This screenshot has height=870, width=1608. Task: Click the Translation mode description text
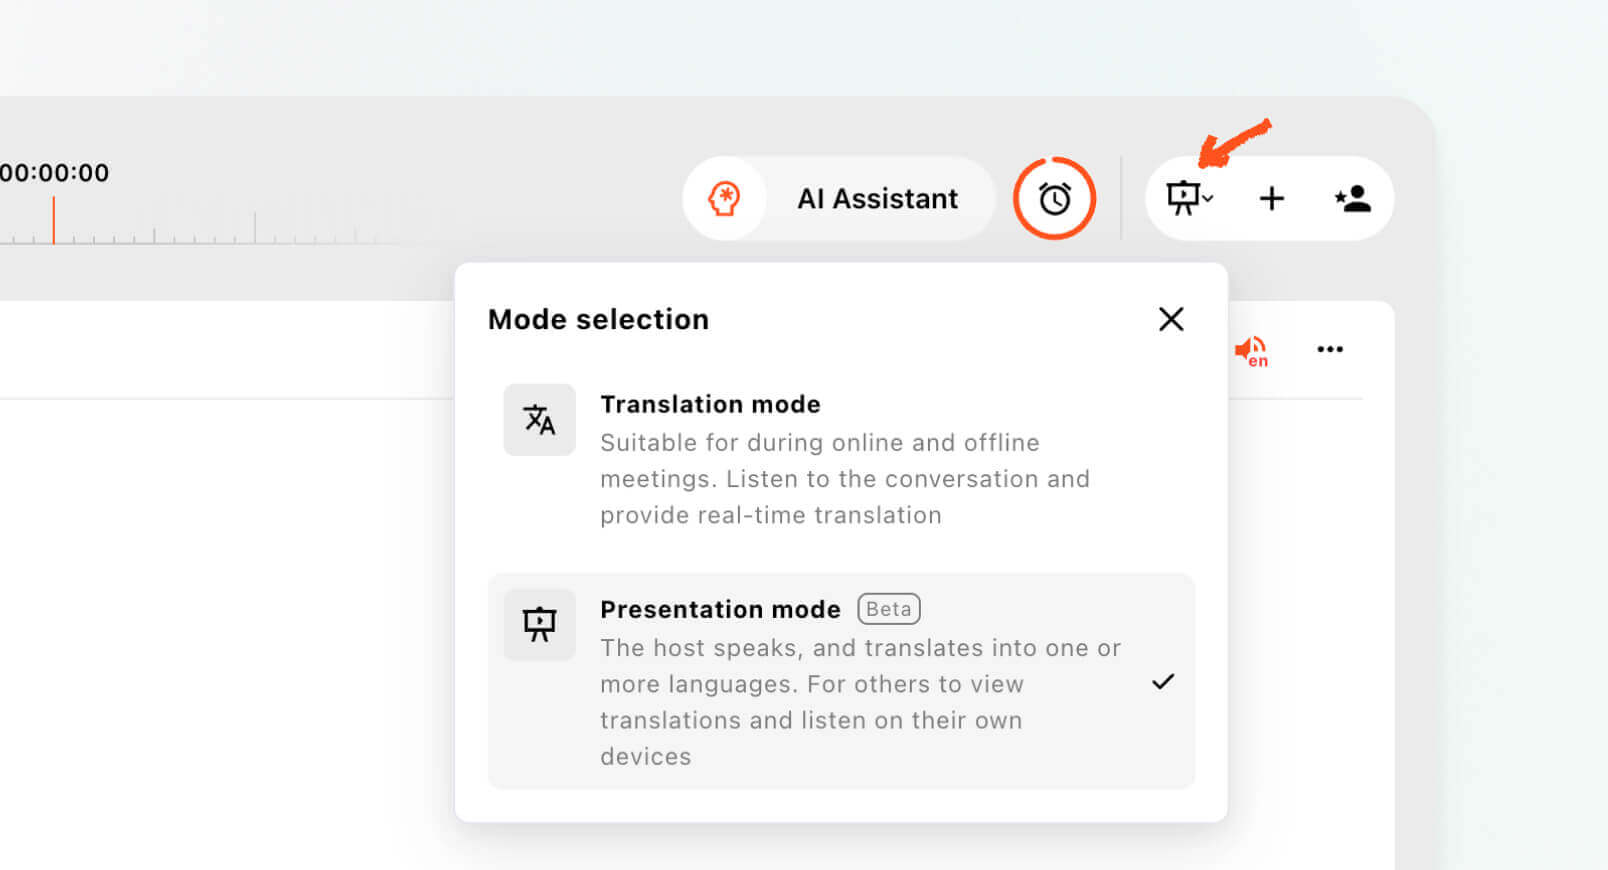pyautogui.click(x=845, y=479)
